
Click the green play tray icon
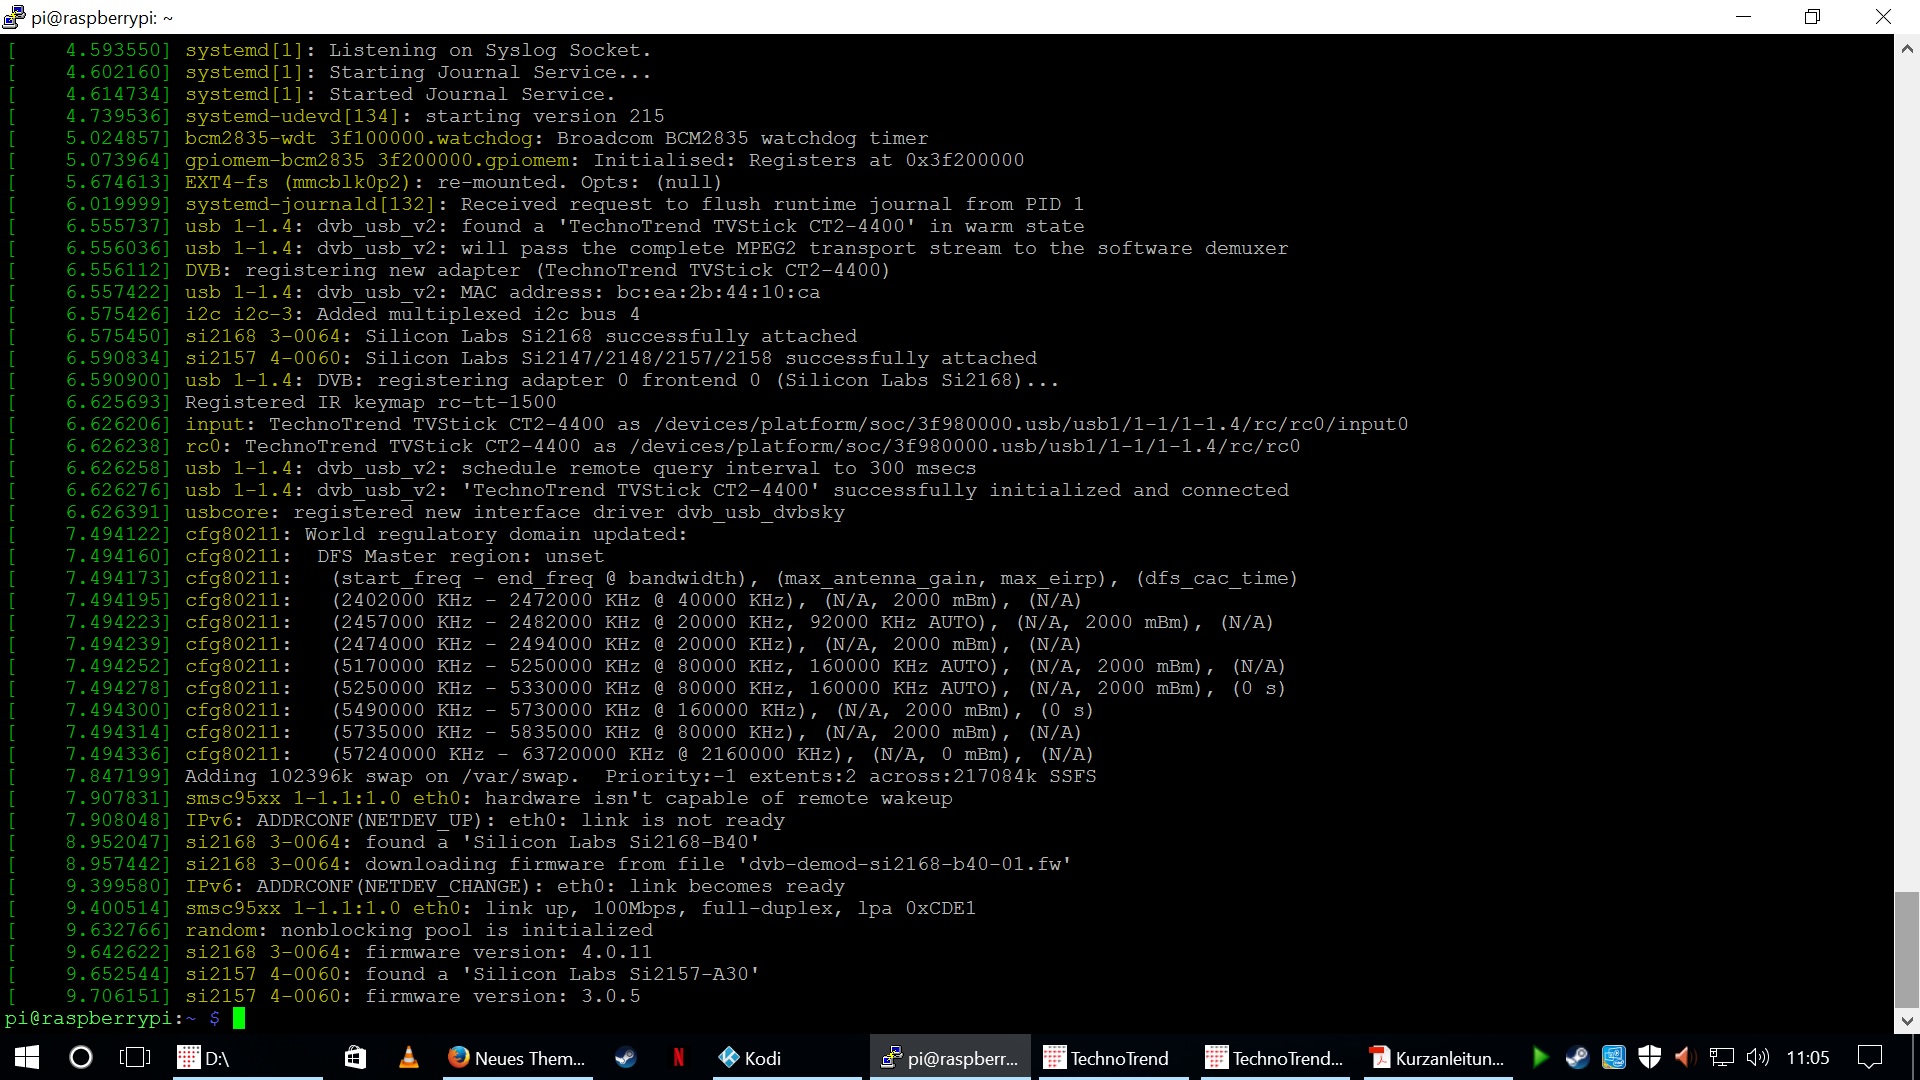pyautogui.click(x=1540, y=1057)
